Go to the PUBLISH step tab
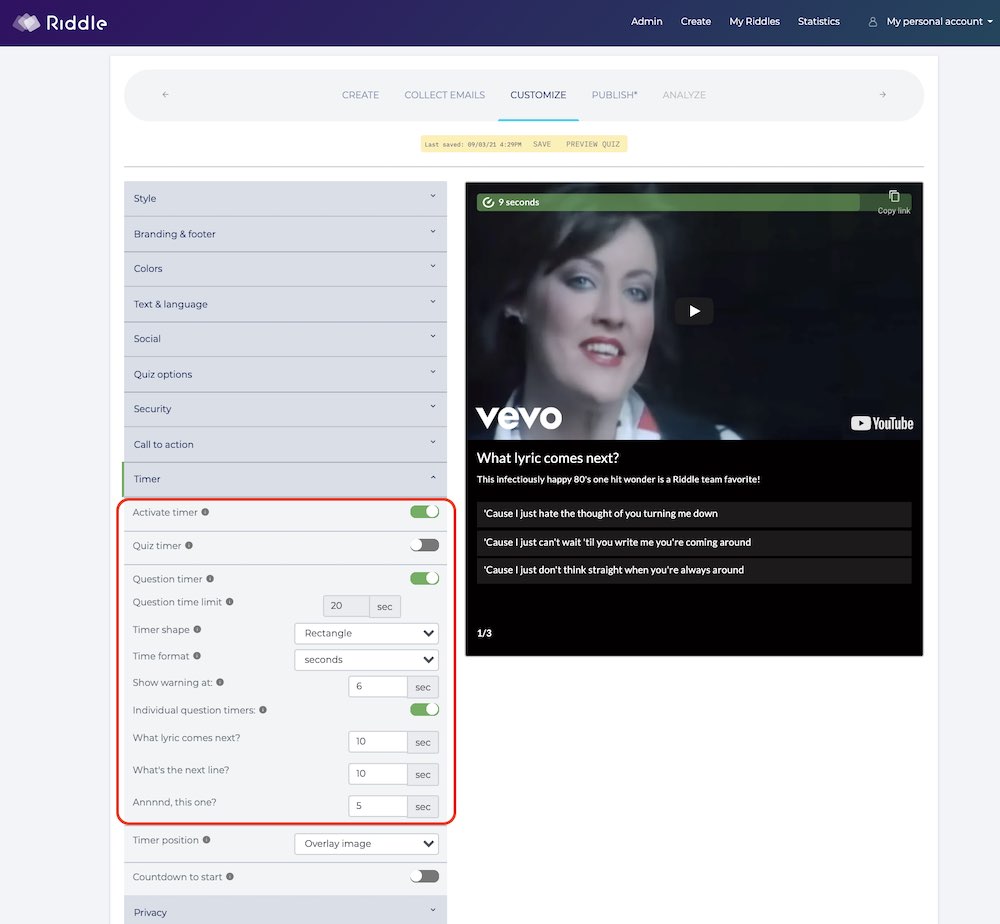Viewport: 1000px width, 924px height. [614, 95]
